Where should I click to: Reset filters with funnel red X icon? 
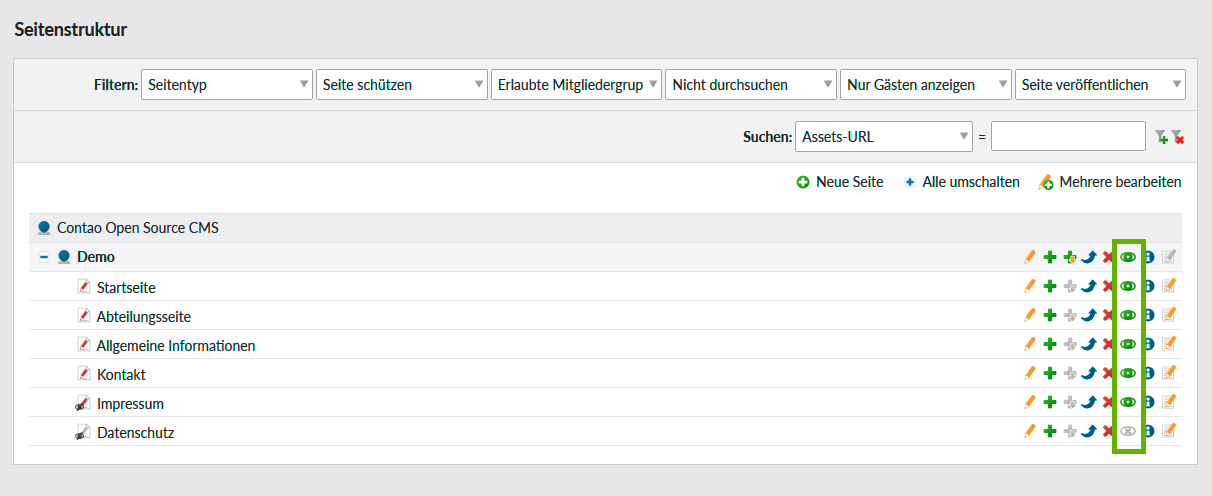[x=1178, y=137]
